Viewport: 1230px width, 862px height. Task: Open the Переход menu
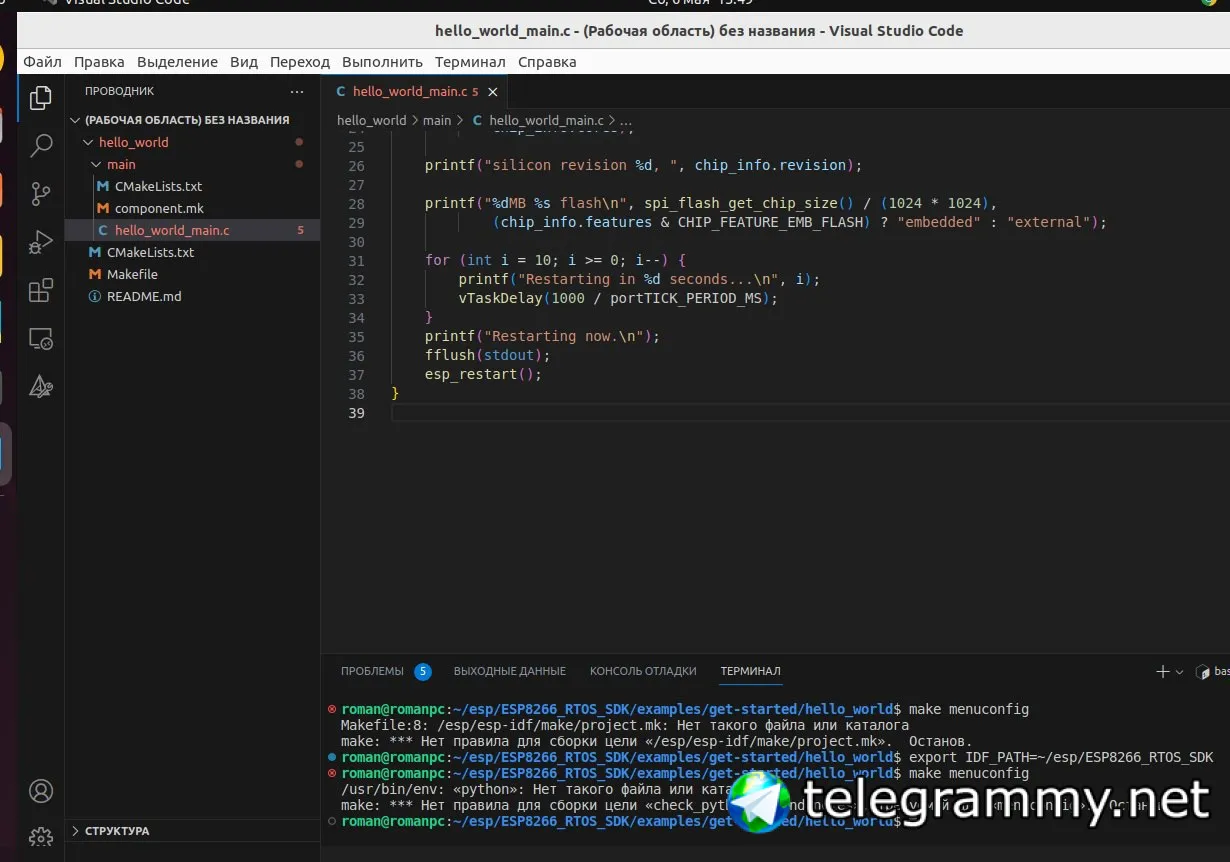(300, 62)
